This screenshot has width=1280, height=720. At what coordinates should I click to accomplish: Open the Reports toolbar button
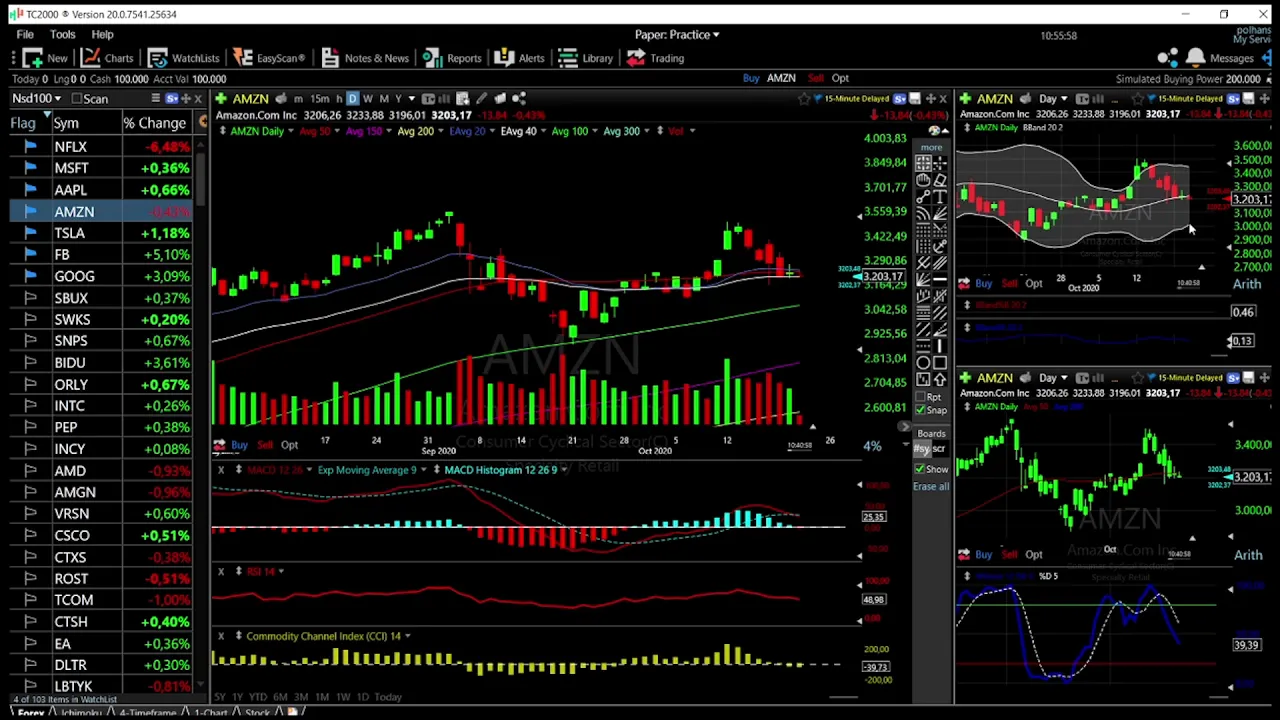coord(452,58)
